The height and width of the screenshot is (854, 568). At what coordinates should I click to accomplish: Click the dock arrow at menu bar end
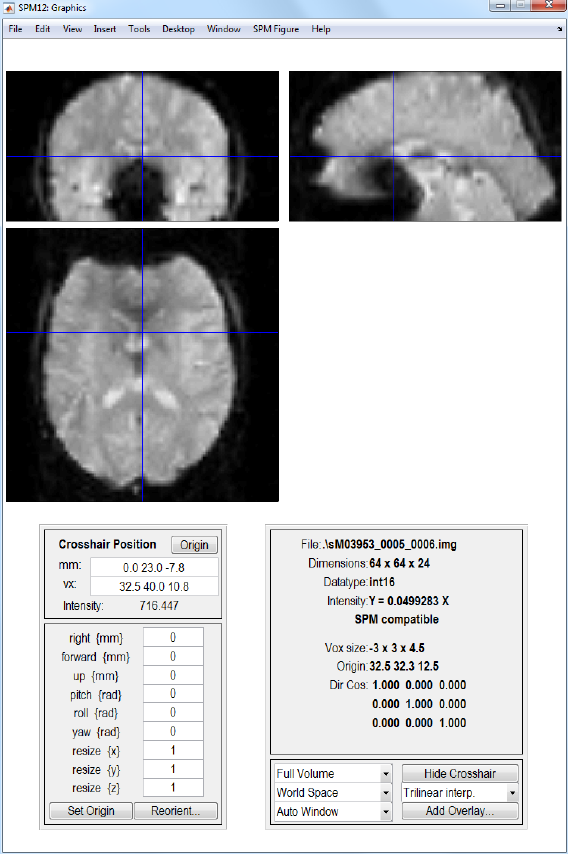tap(559, 29)
